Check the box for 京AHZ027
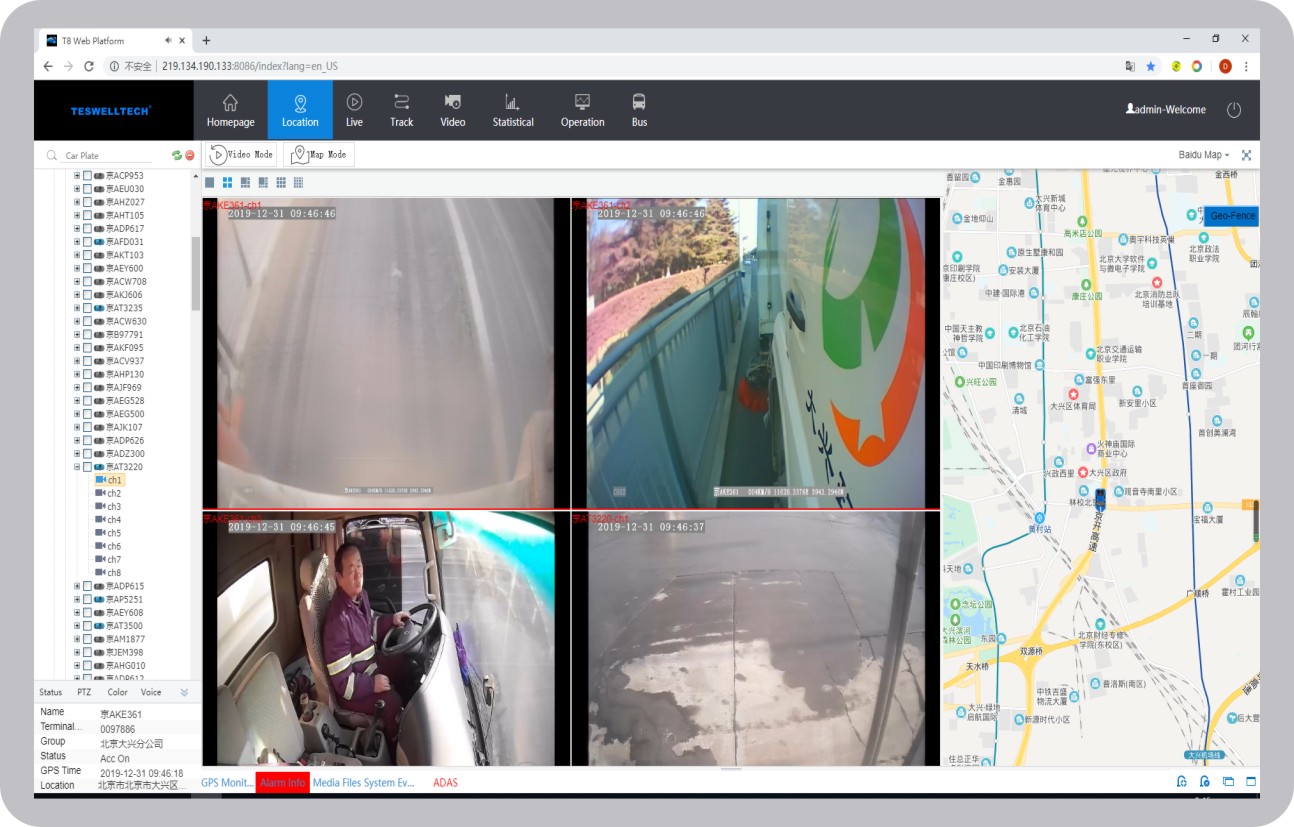The height and width of the screenshot is (827, 1294). click(x=87, y=202)
